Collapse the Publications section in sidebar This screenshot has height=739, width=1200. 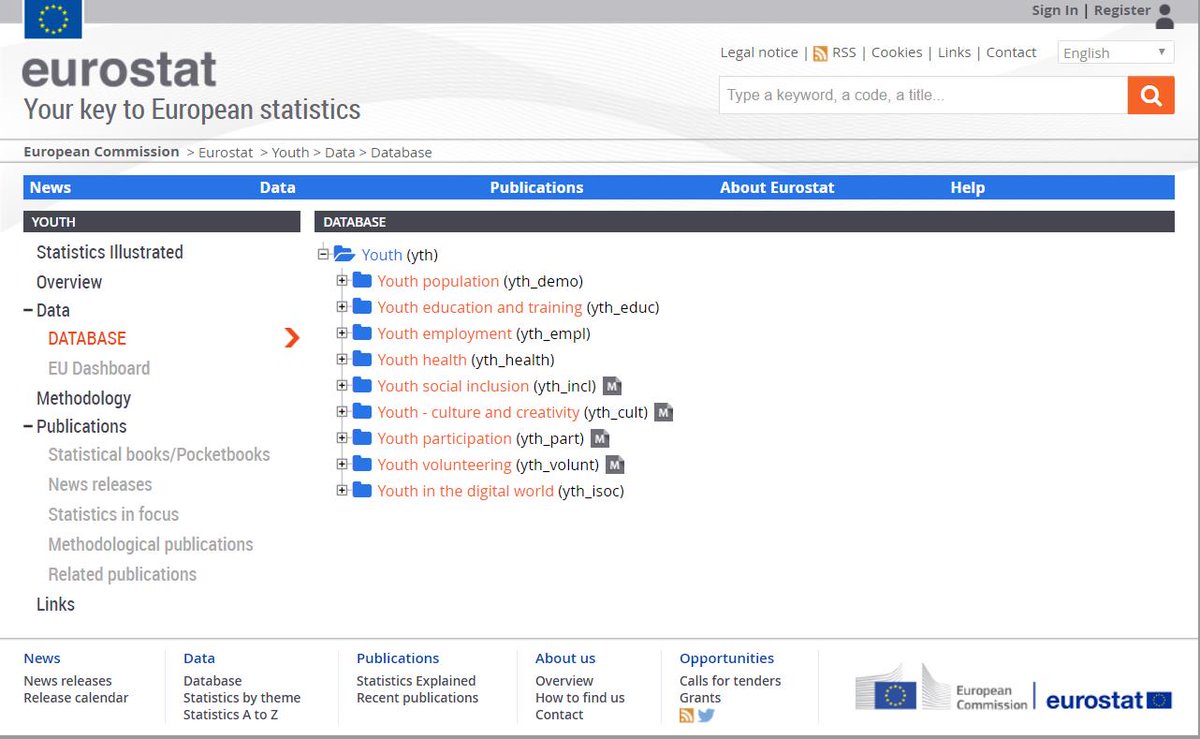pyautogui.click(x=28, y=426)
